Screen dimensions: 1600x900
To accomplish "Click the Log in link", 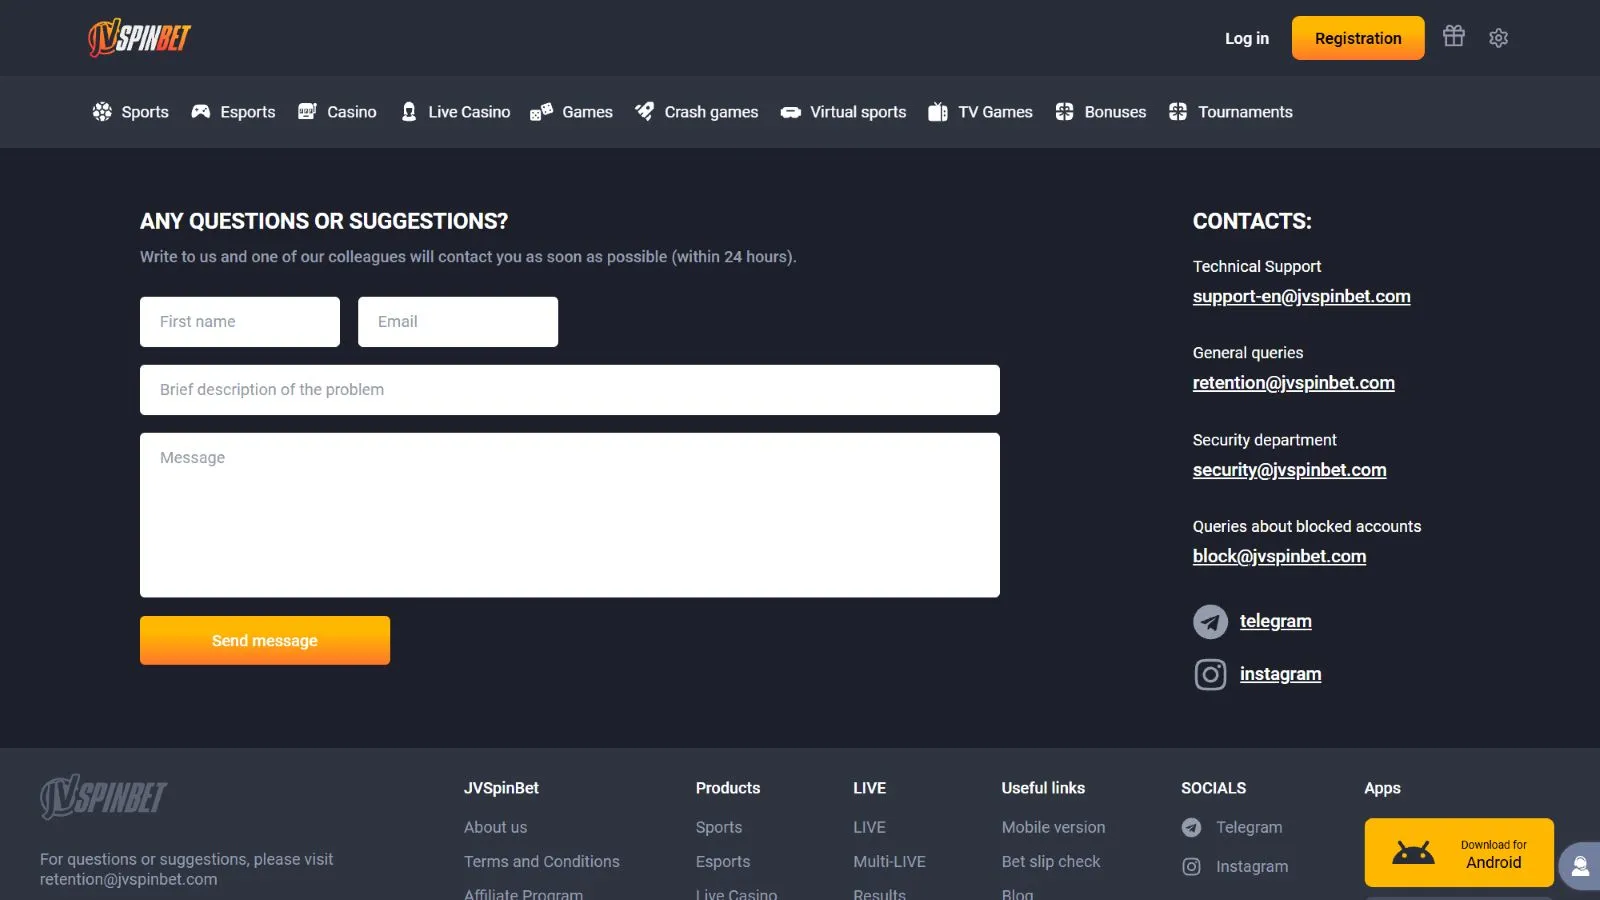I will pos(1246,38).
